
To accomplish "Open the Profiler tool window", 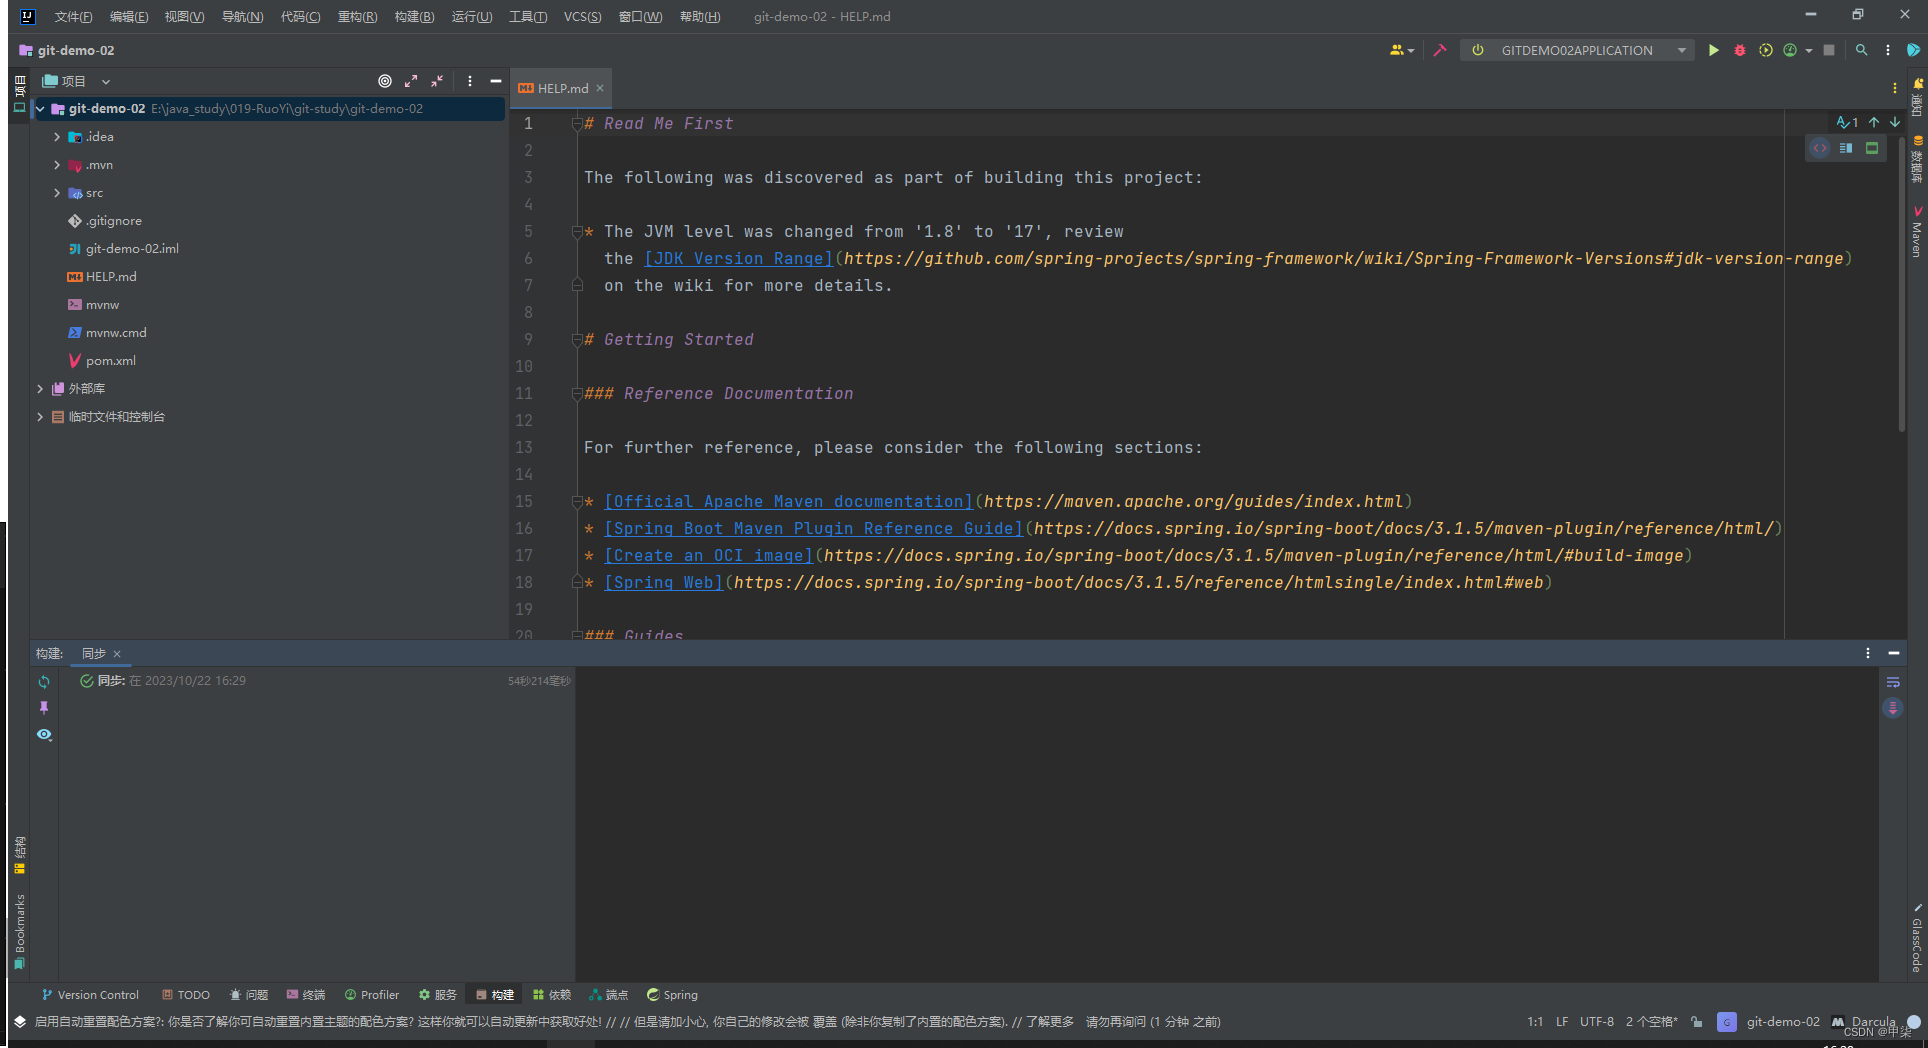I will tap(372, 995).
